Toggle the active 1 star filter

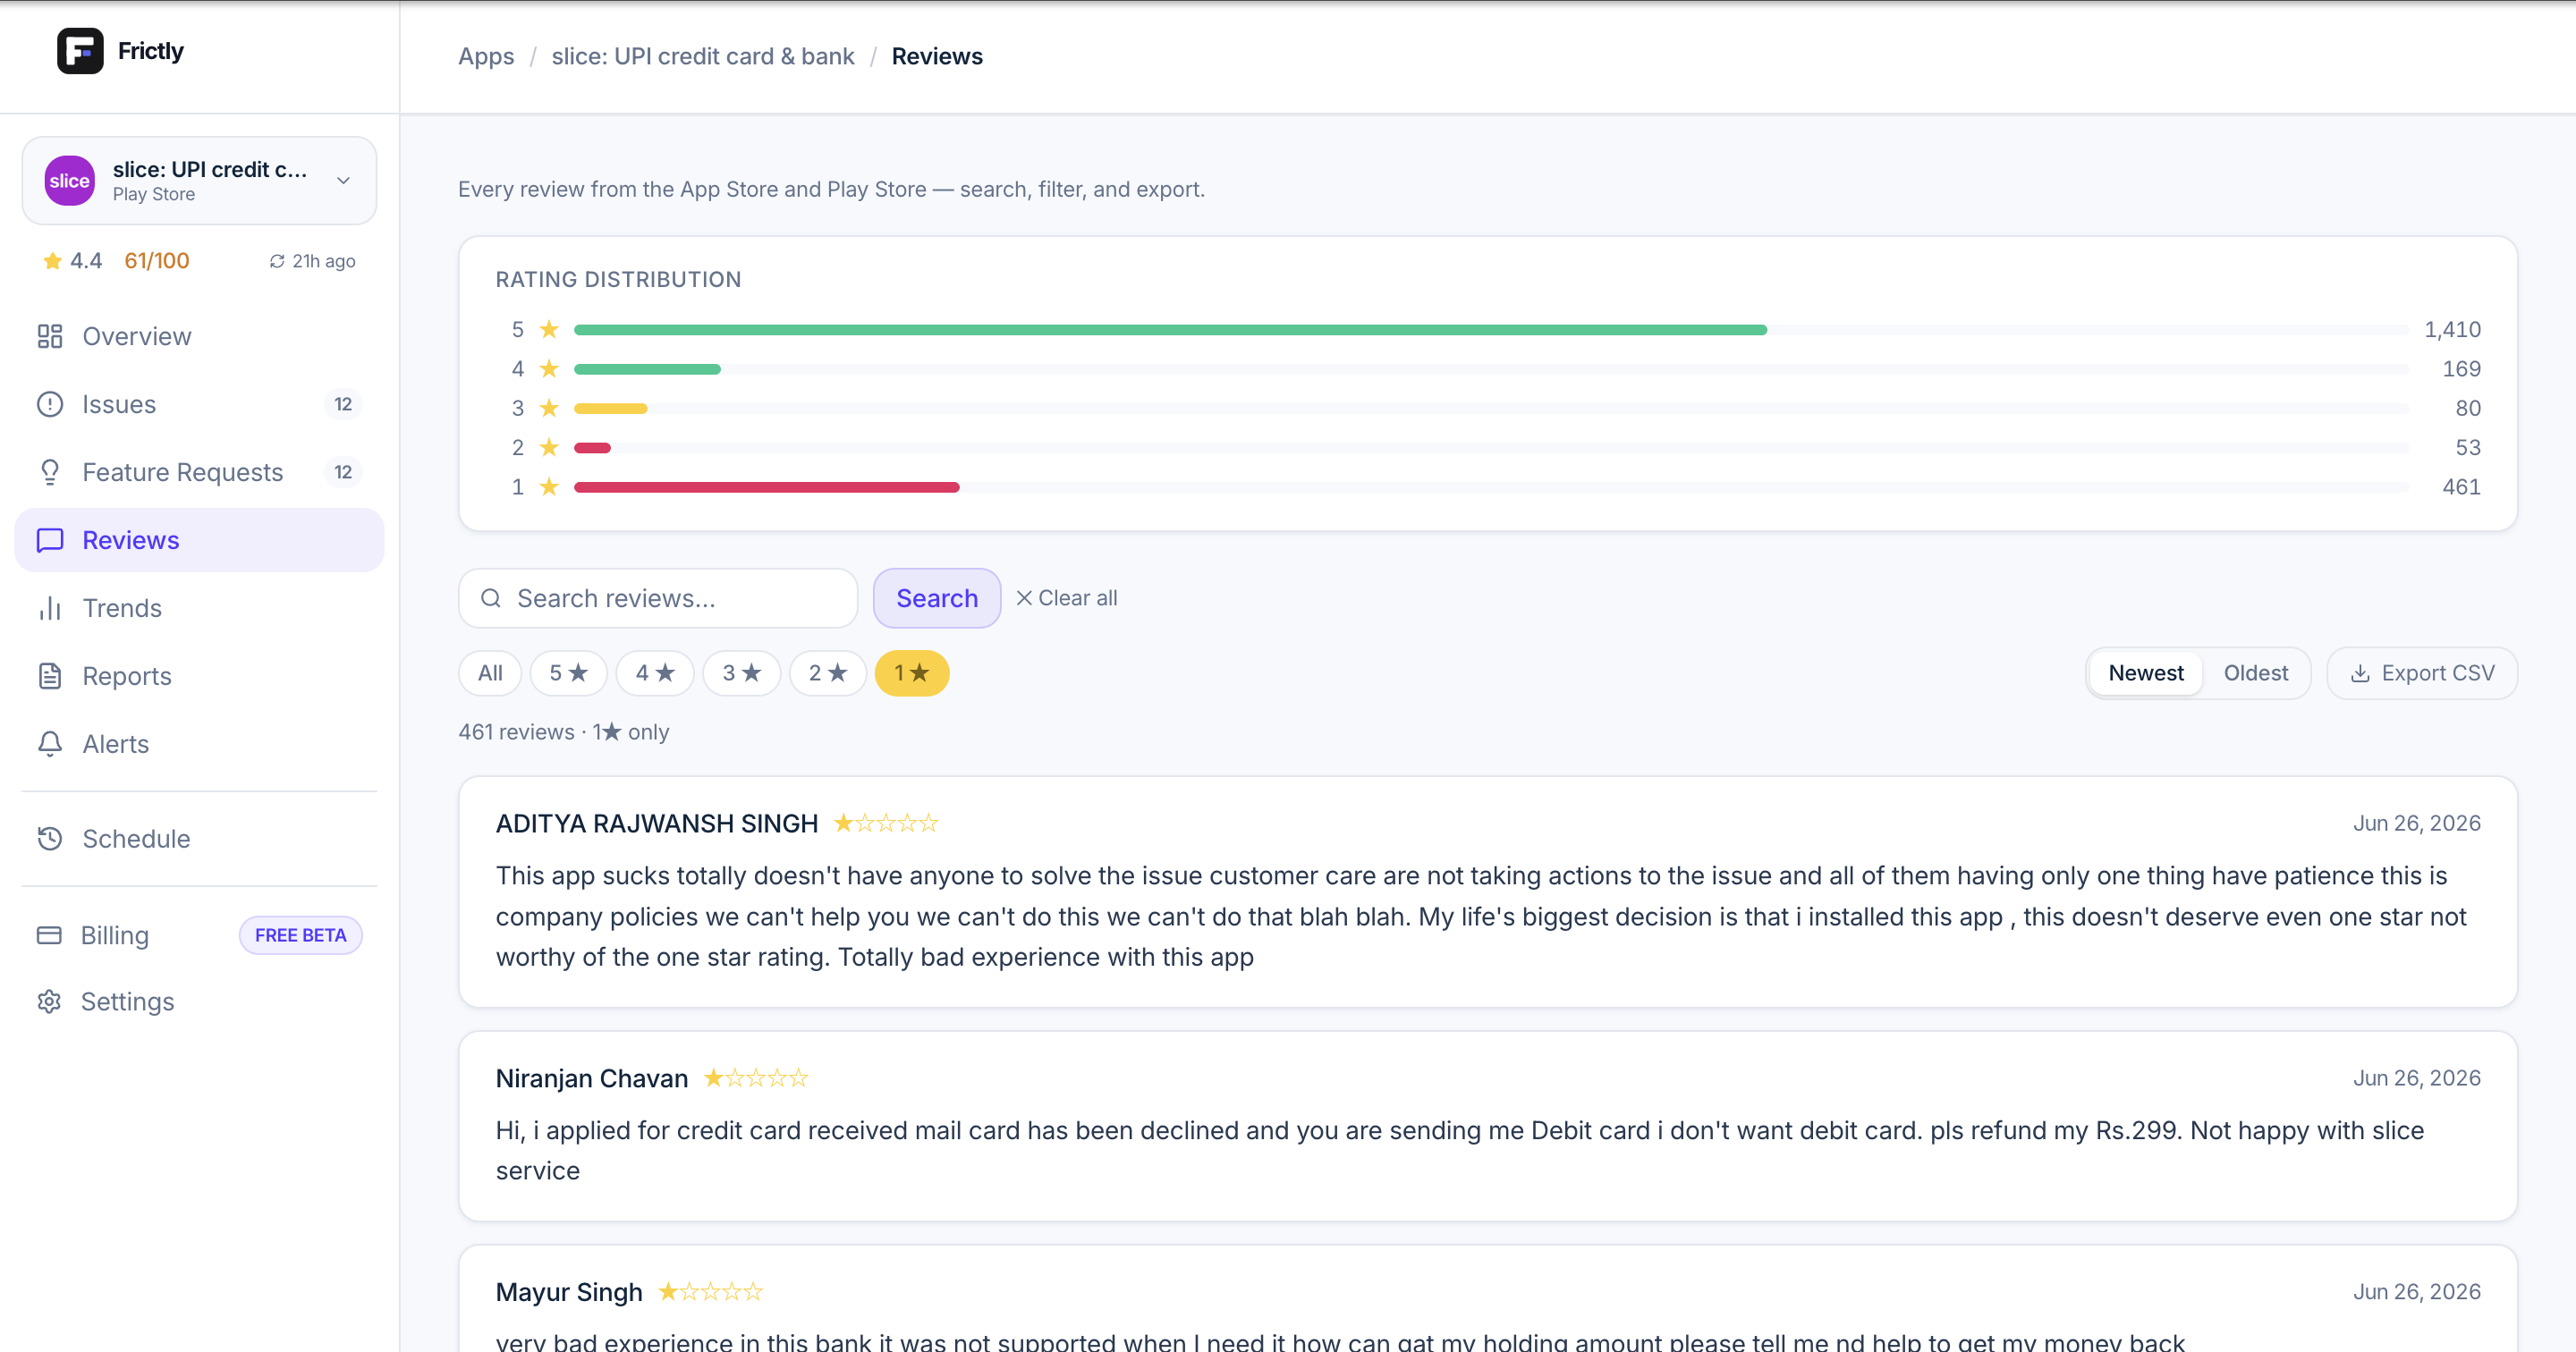coord(911,673)
